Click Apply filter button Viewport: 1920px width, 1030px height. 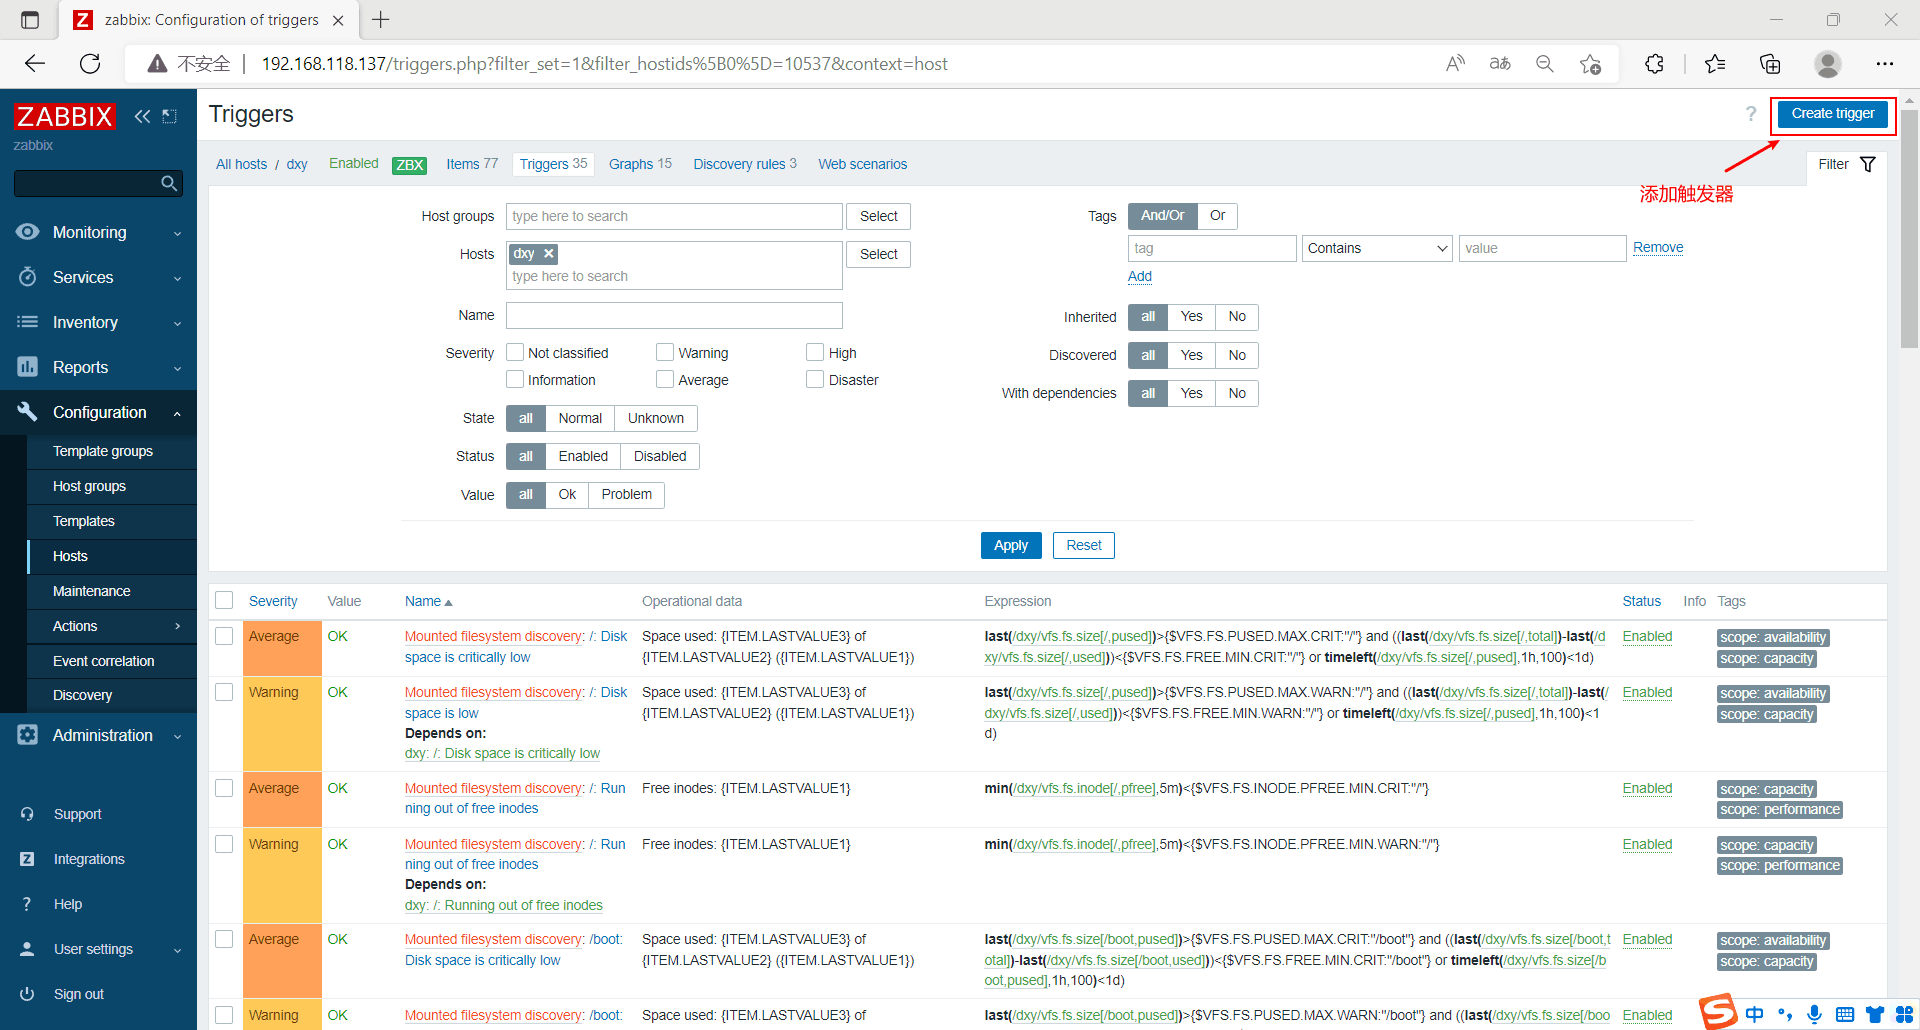click(1011, 545)
